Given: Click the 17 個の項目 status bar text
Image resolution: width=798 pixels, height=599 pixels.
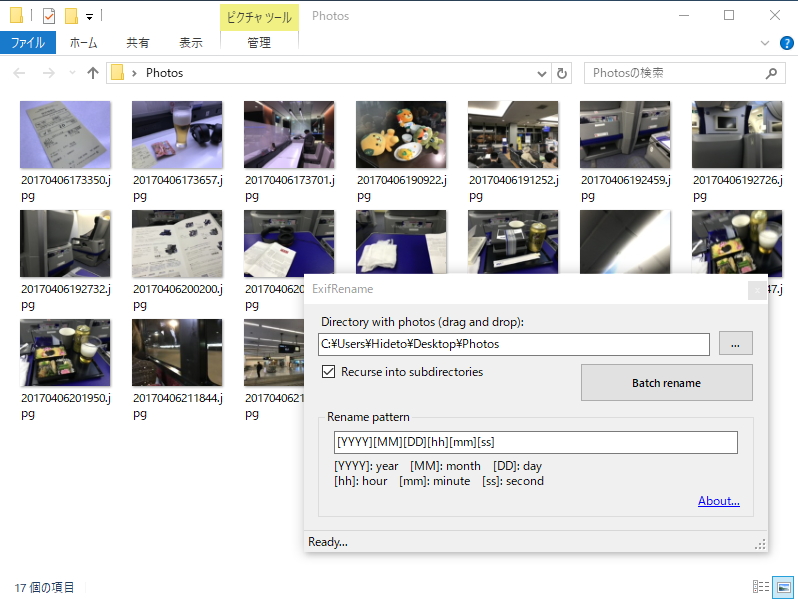Looking at the screenshot, I should [x=44, y=587].
